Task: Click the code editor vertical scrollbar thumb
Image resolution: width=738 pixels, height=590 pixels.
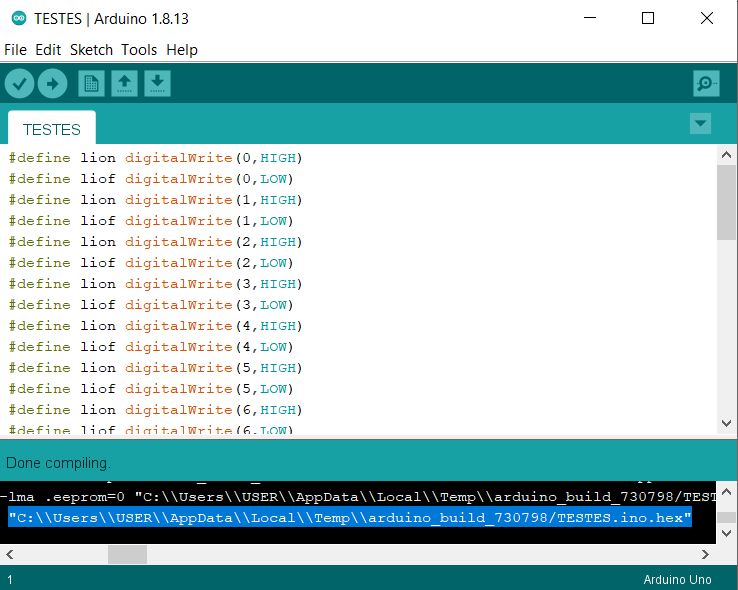Action: 726,200
